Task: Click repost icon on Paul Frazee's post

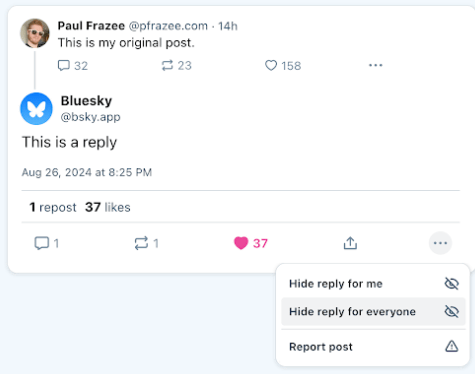Action: (x=167, y=65)
